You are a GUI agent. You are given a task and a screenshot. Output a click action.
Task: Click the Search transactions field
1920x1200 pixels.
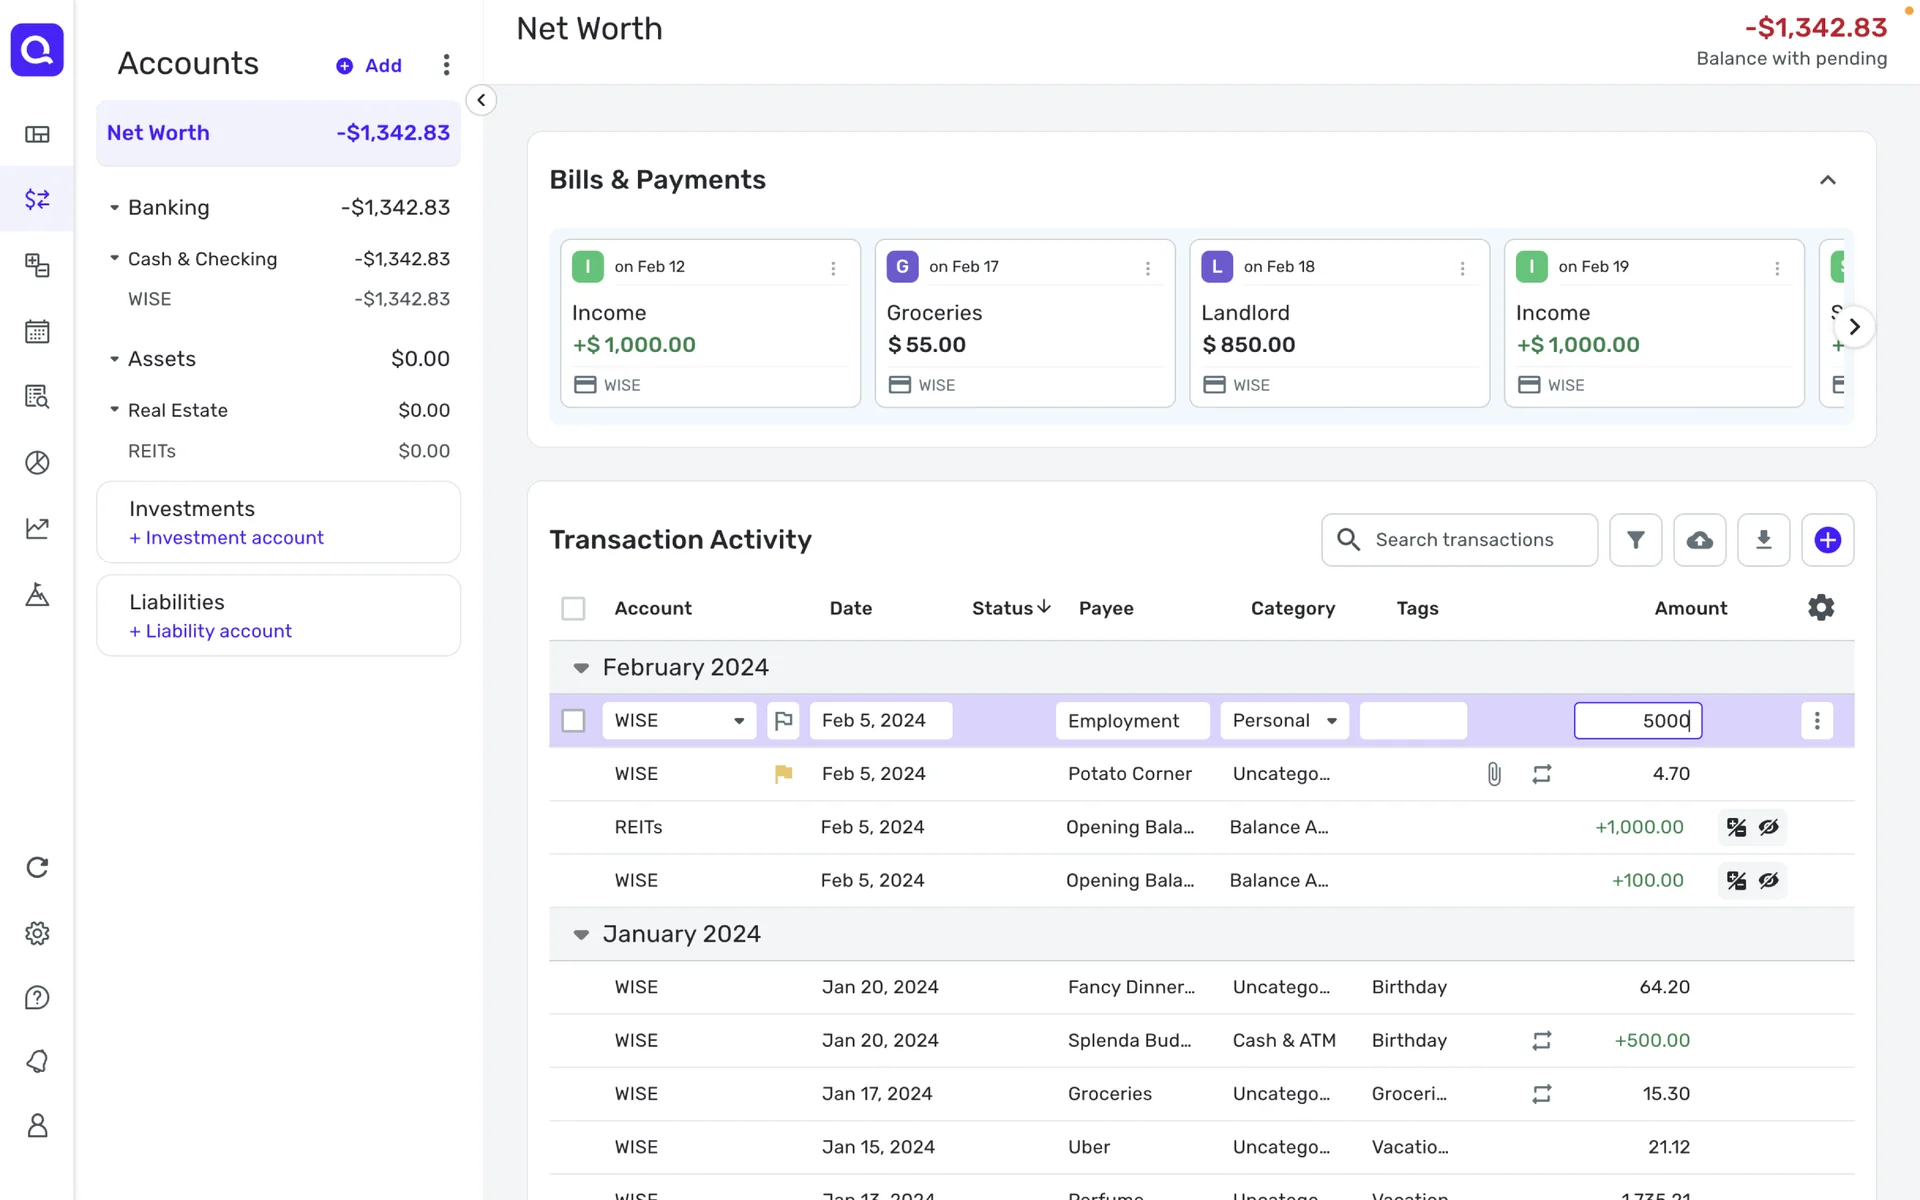pos(1463,540)
